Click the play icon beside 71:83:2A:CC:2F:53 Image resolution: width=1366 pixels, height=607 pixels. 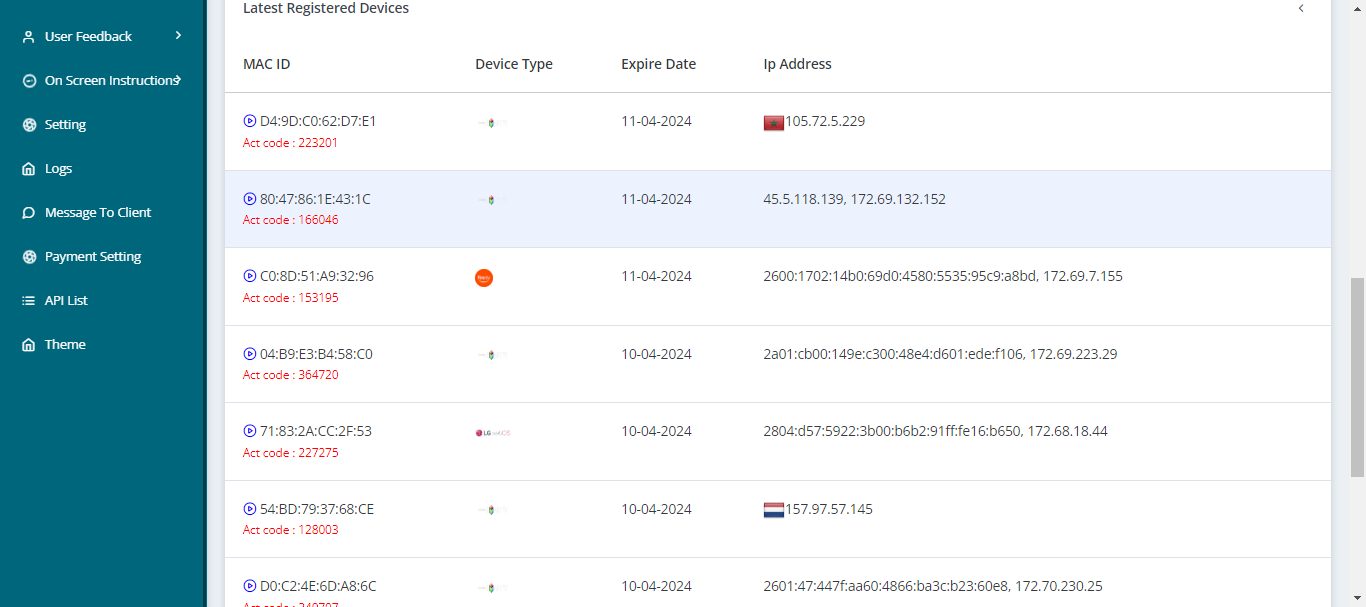pyautogui.click(x=250, y=431)
